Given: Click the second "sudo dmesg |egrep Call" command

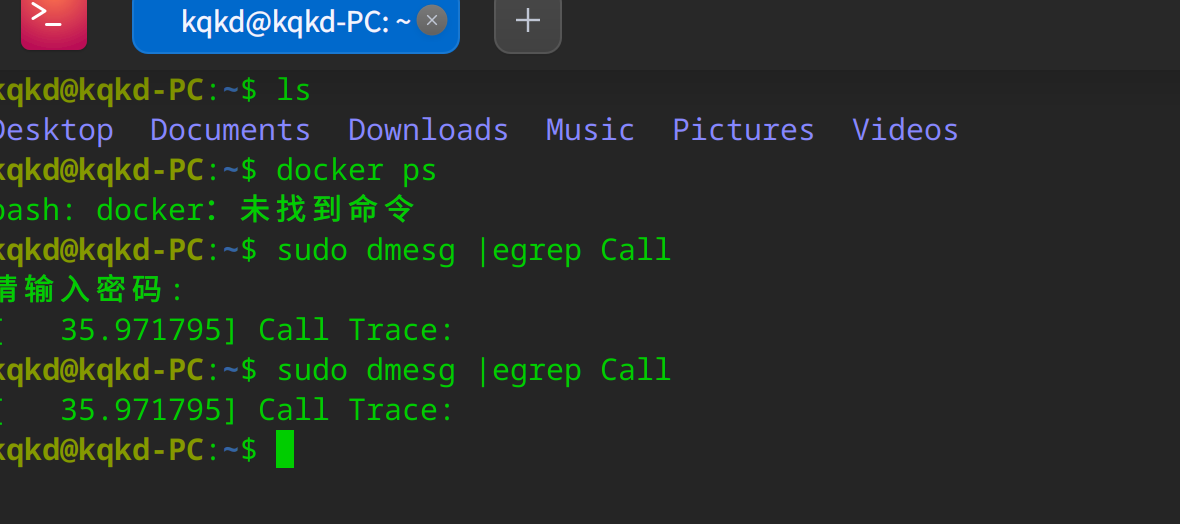Looking at the screenshot, I should coord(473,370).
